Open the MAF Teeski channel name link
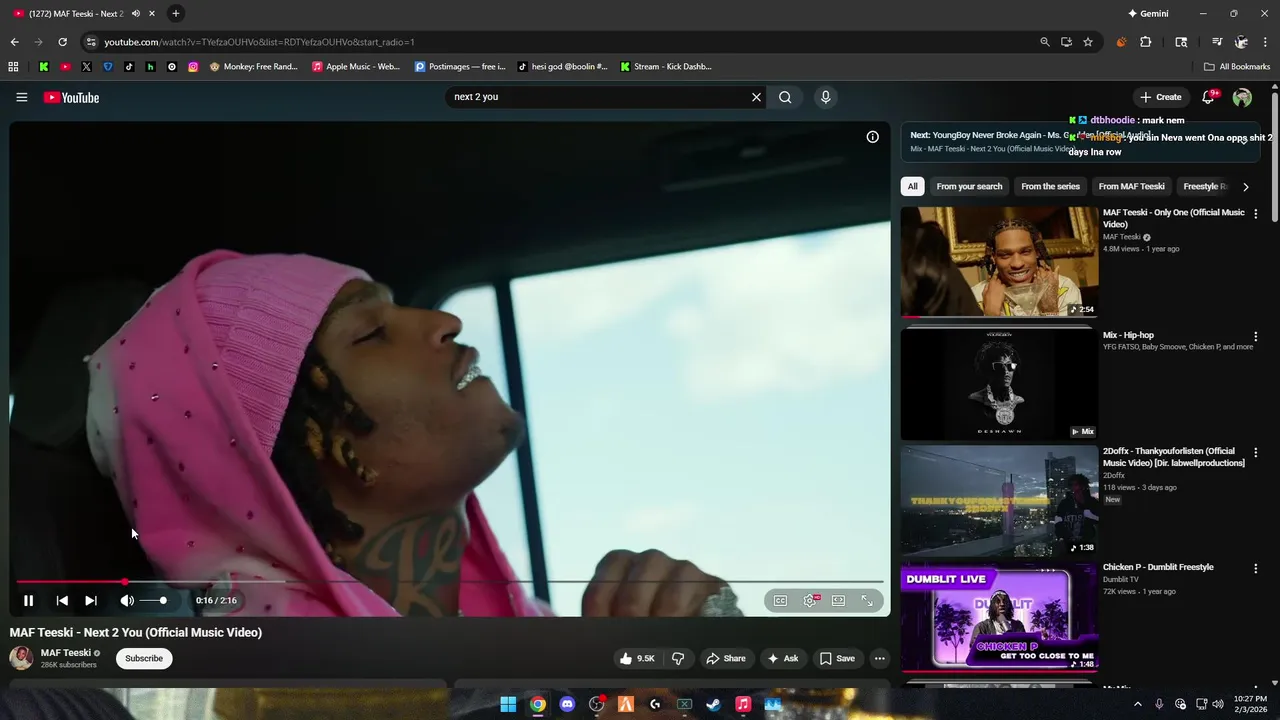Screen dimensions: 1280x720 tap(65, 652)
